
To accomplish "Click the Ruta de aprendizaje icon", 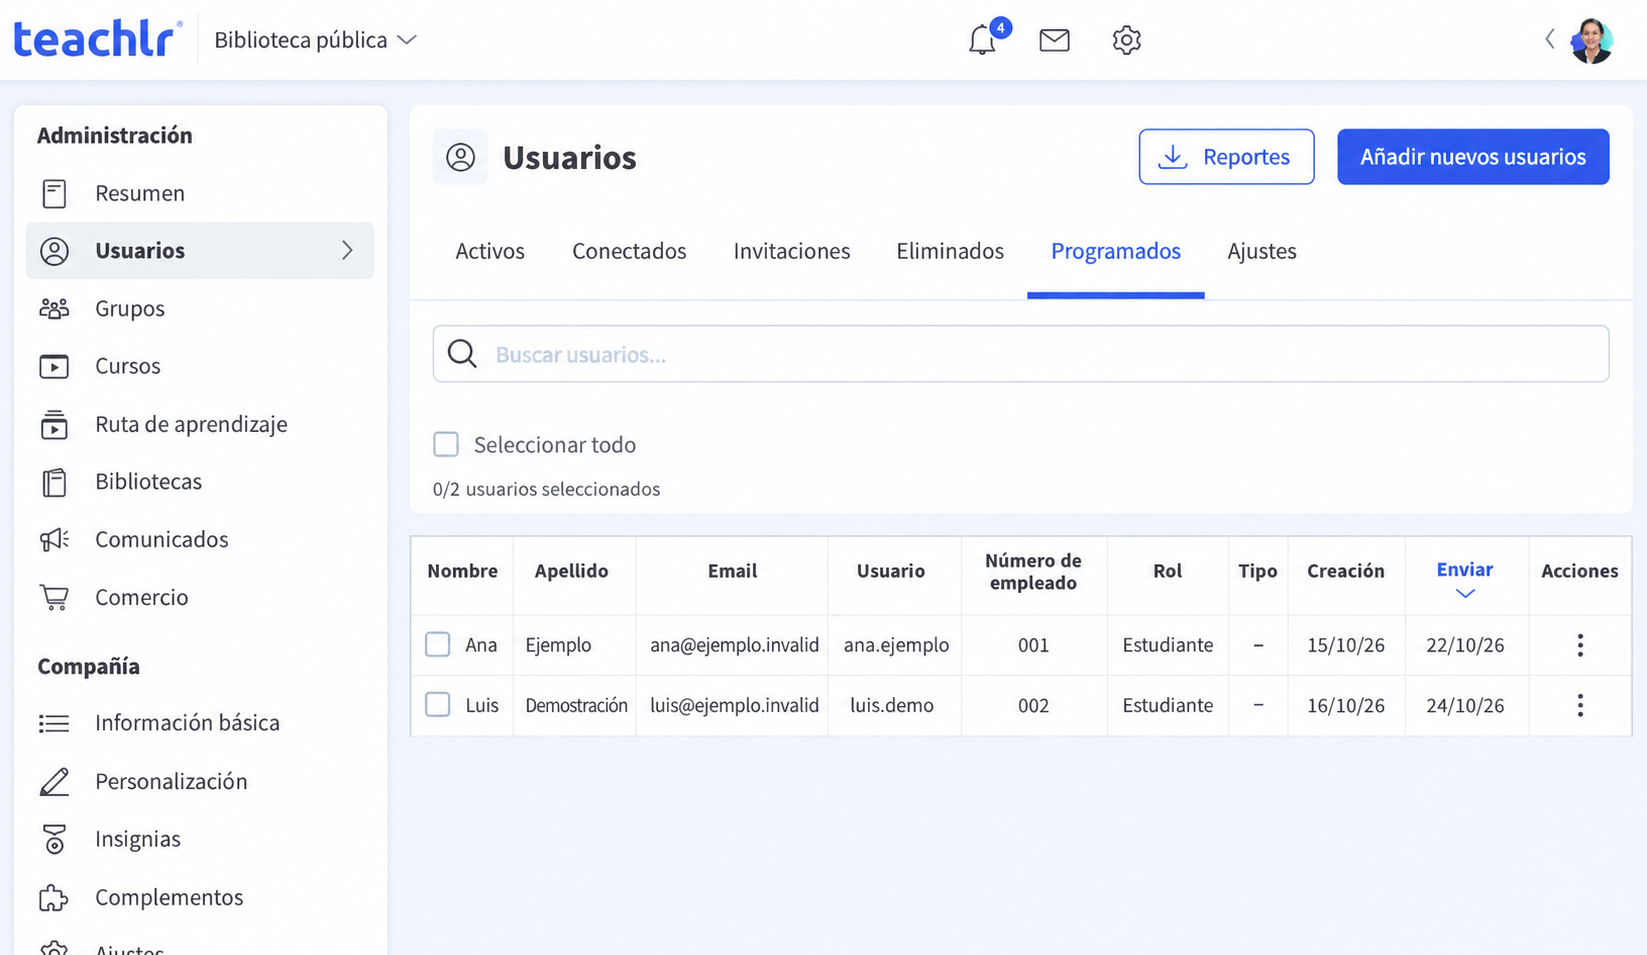I will pyautogui.click(x=54, y=424).
